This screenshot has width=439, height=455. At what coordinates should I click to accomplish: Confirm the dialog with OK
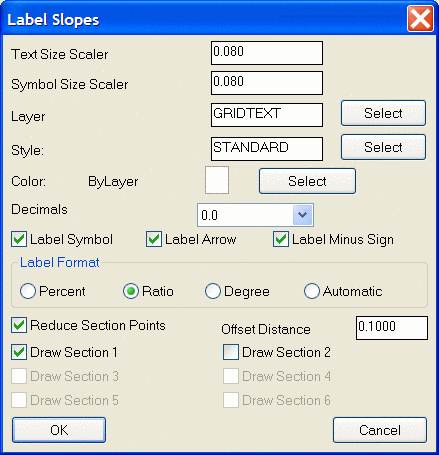59,430
